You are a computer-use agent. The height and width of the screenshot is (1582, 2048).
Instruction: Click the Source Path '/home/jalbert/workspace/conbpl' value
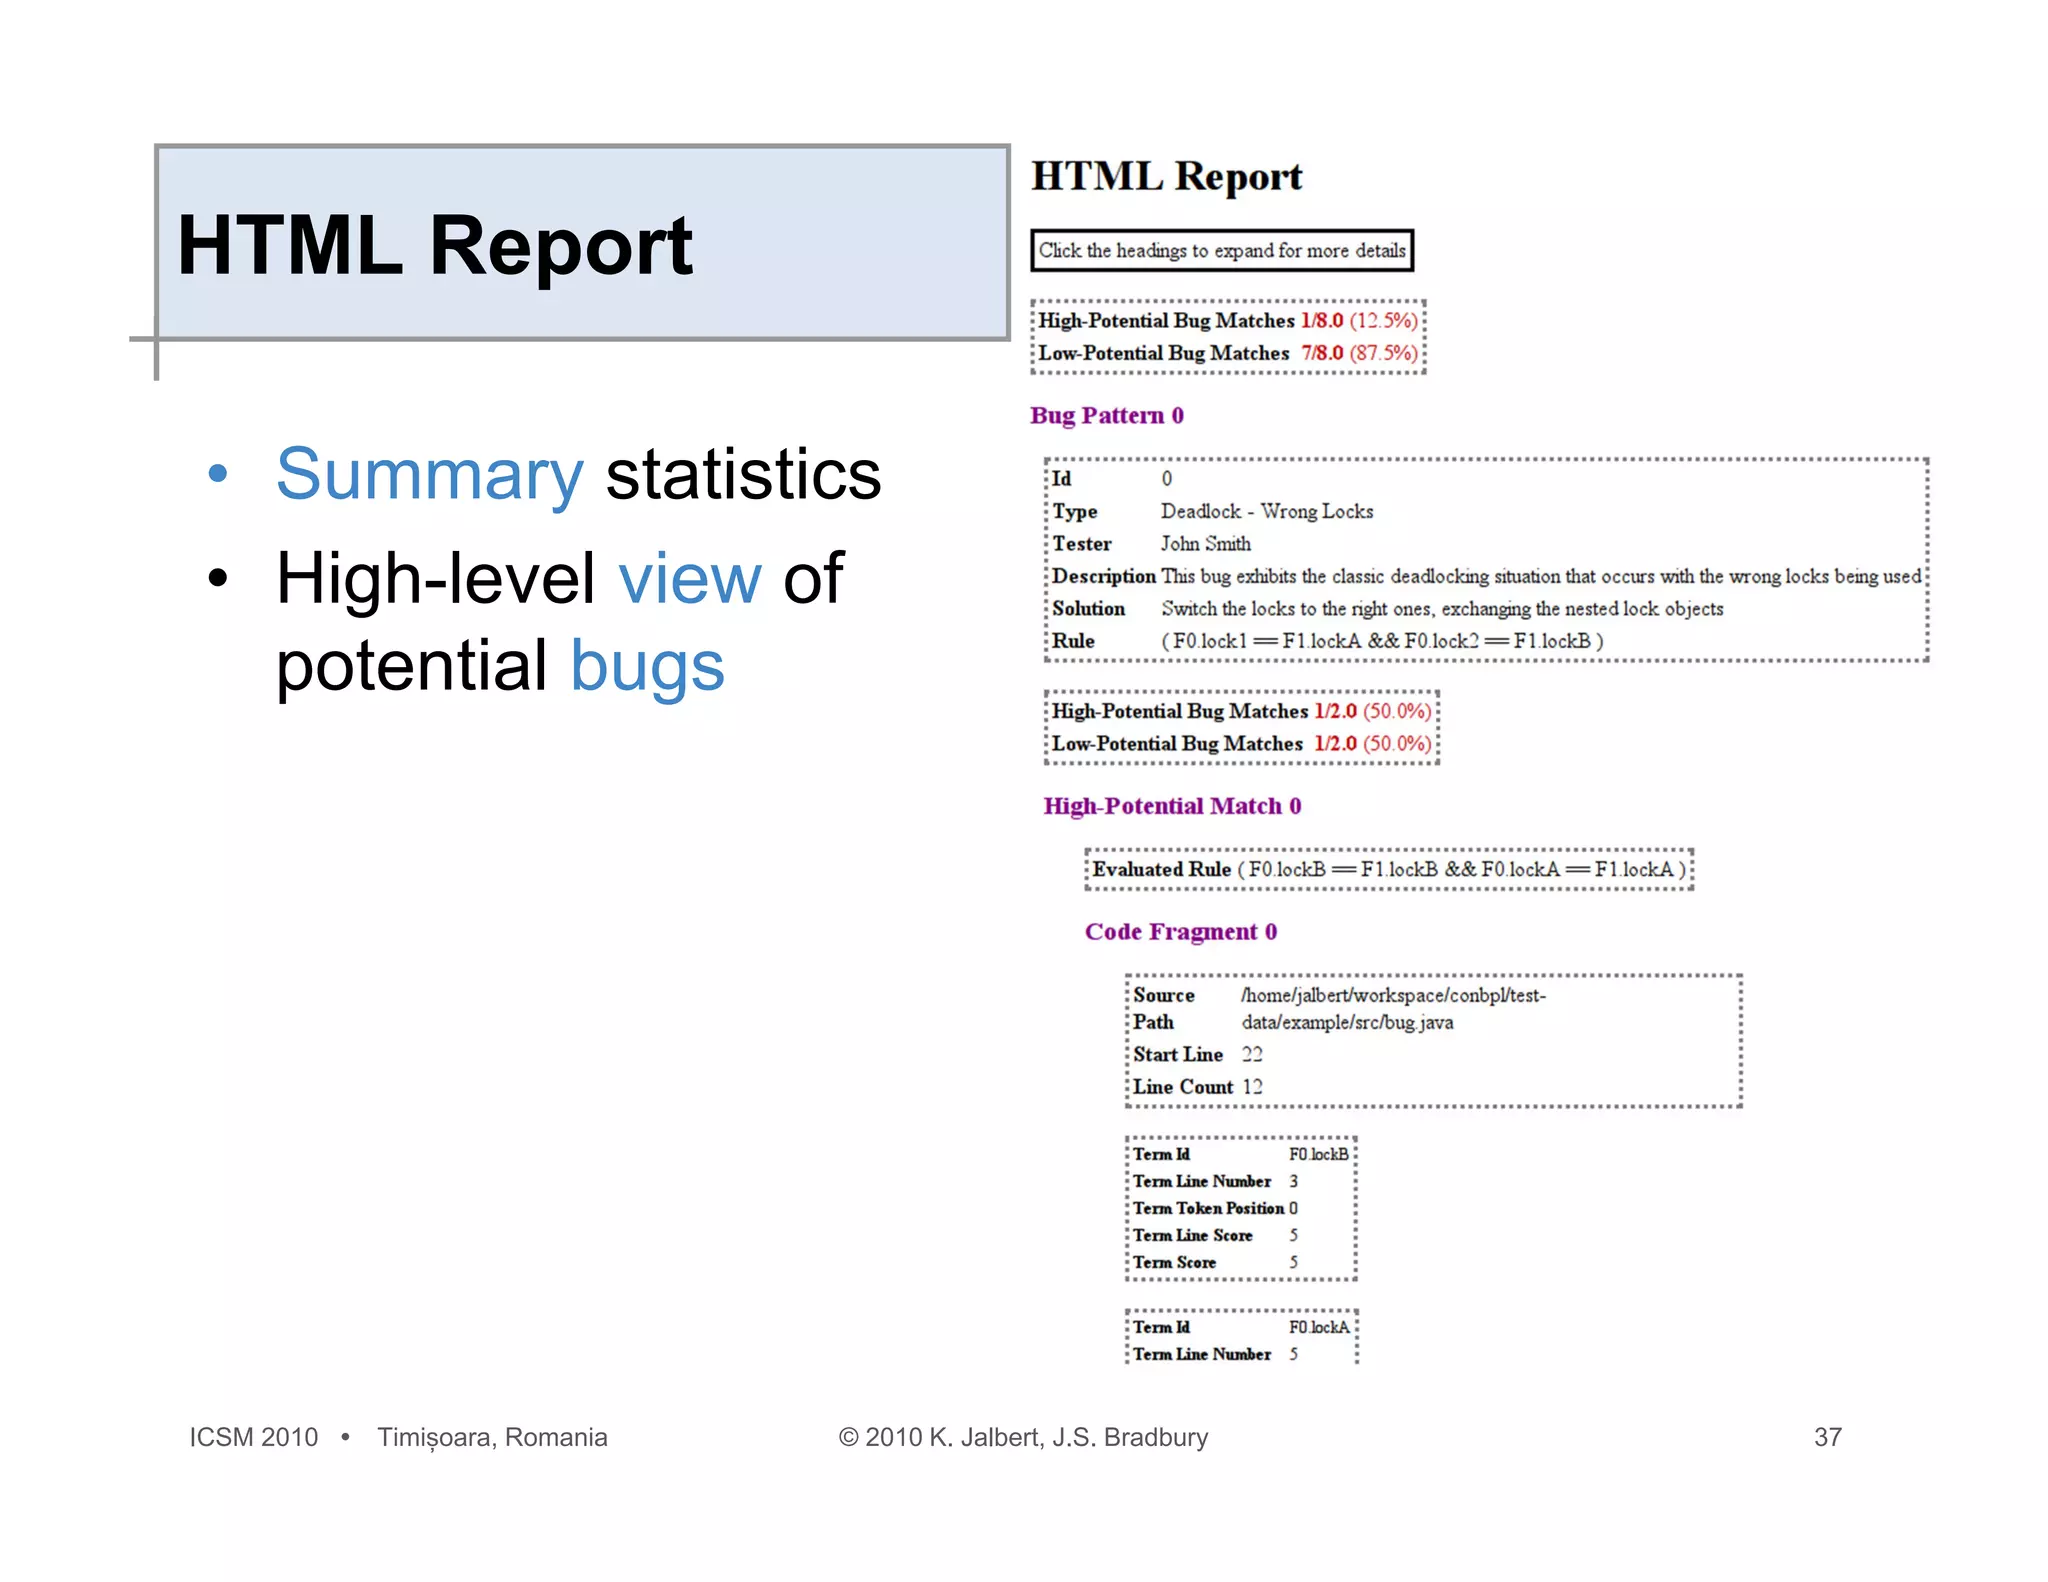(x=1393, y=1008)
